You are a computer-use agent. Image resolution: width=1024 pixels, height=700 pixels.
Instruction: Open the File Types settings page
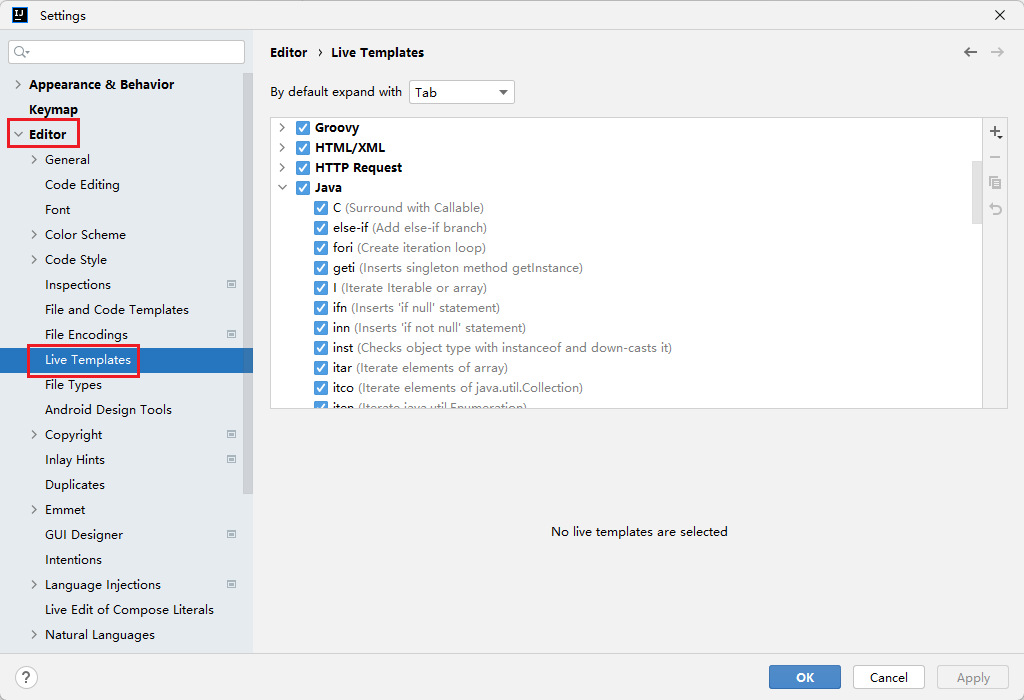pyautogui.click(x=73, y=385)
